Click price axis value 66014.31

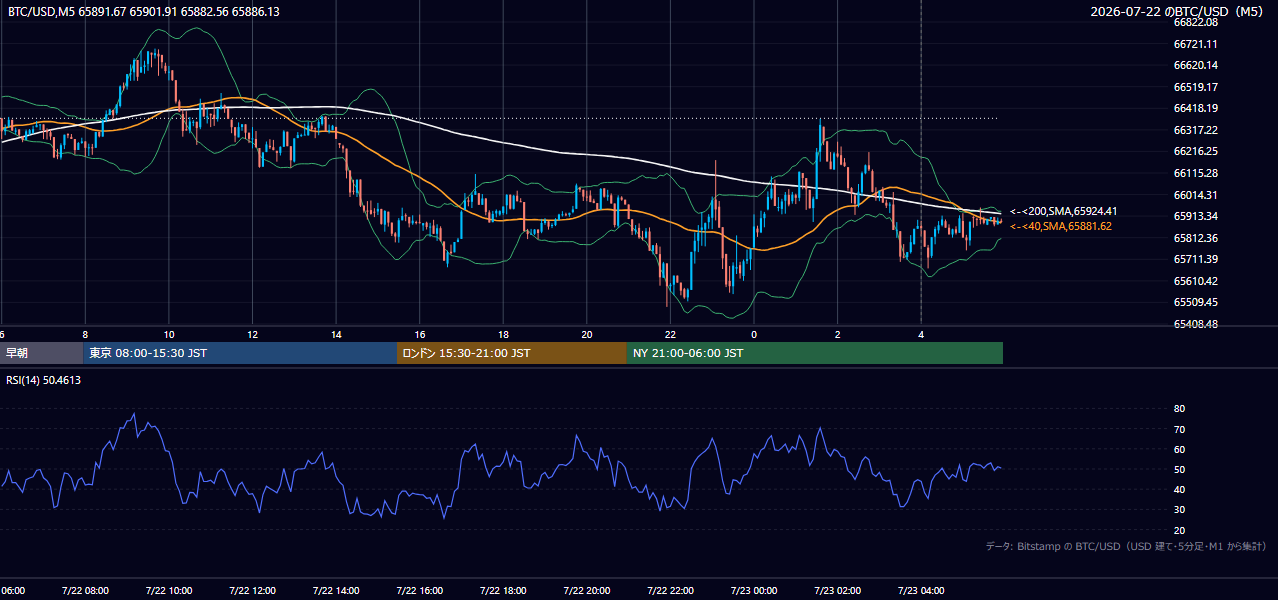tap(1195, 195)
